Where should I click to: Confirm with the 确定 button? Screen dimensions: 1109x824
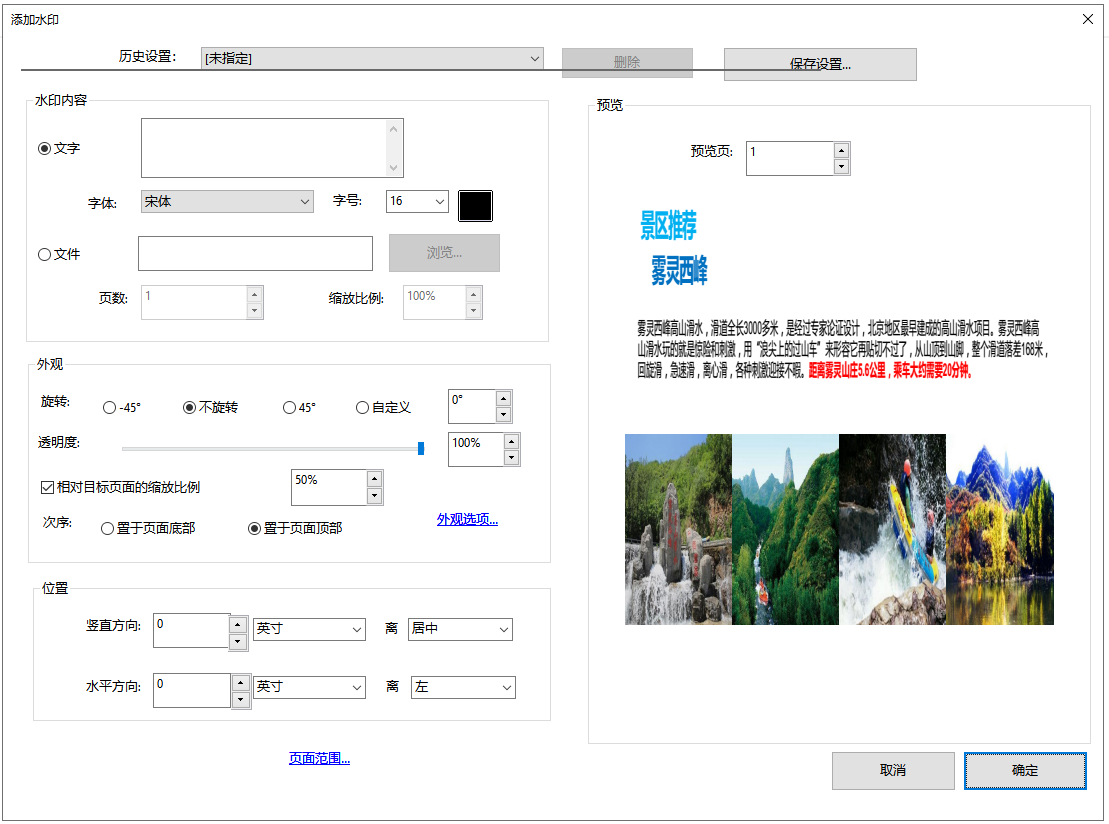(1025, 770)
